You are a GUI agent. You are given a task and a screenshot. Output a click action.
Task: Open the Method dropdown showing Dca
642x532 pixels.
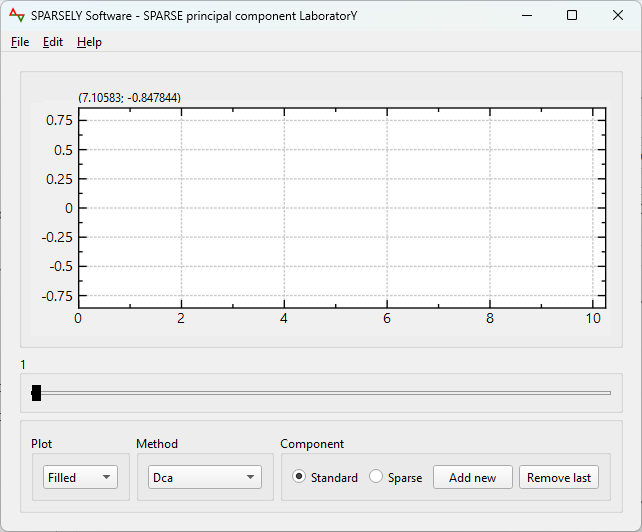[x=205, y=477]
